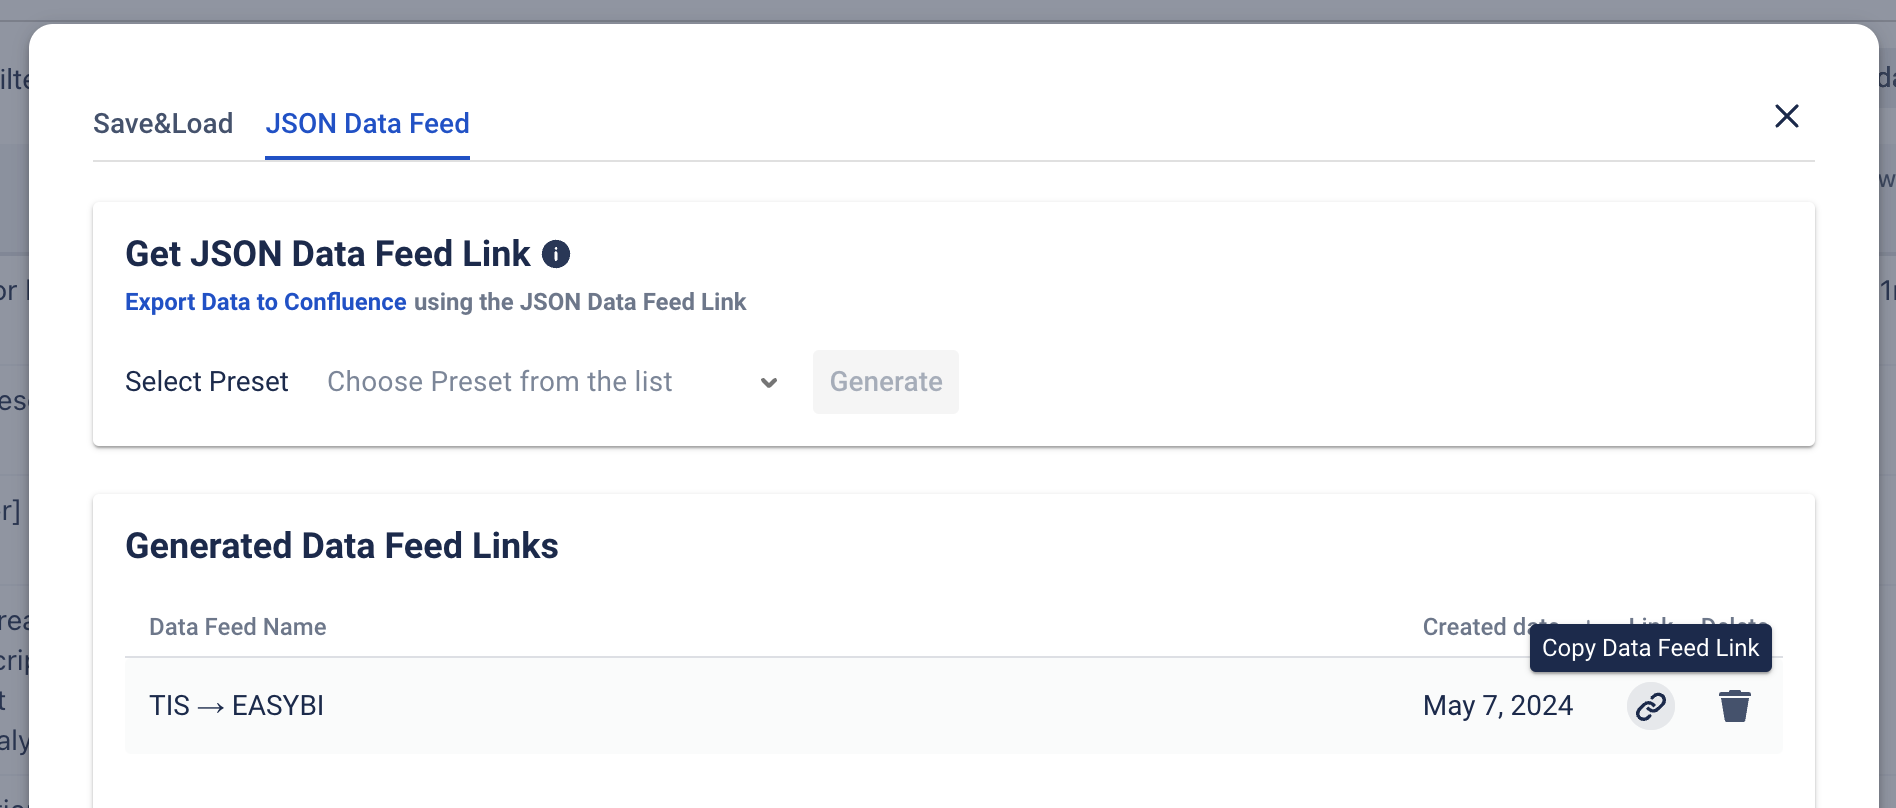The height and width of the screenshot is (808, 1896).
Task: Click the Generated Data Feed Links heading
Action: [341, 546]
